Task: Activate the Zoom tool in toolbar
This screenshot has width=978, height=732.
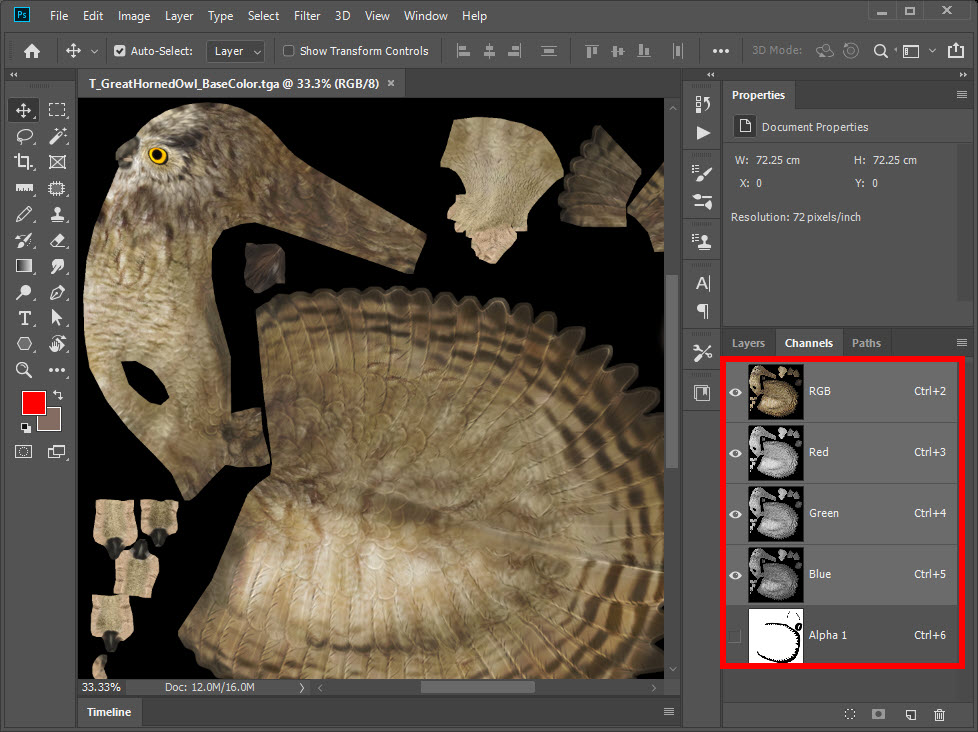Action: pyautogui.click(x=24, y=370)
